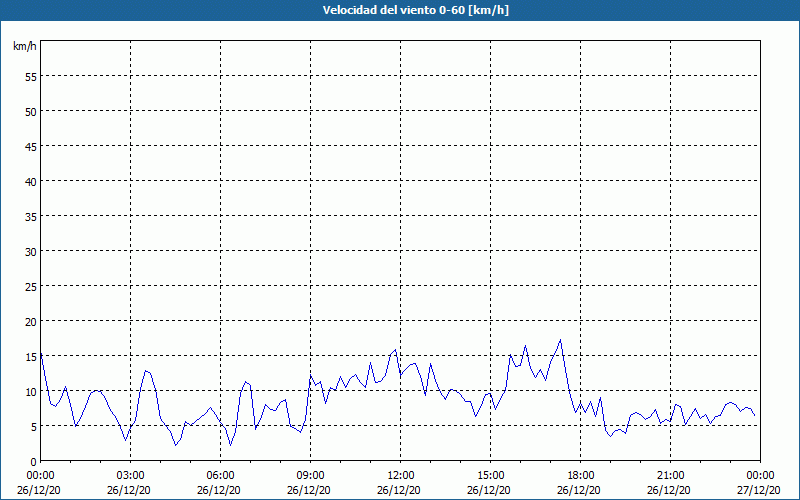Click the 15:00 time axis label
Image resolution: width=800 pixels, height=500 pixels.
click(490, 476)
